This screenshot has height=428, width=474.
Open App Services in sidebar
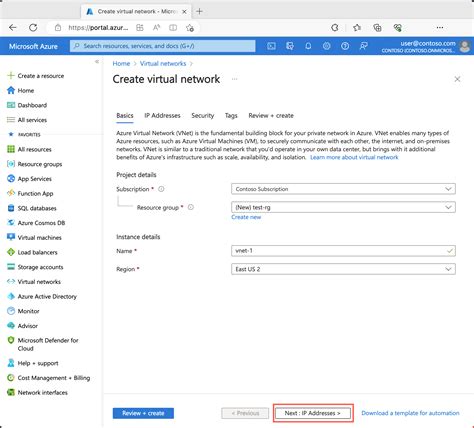tap(29, 179)
